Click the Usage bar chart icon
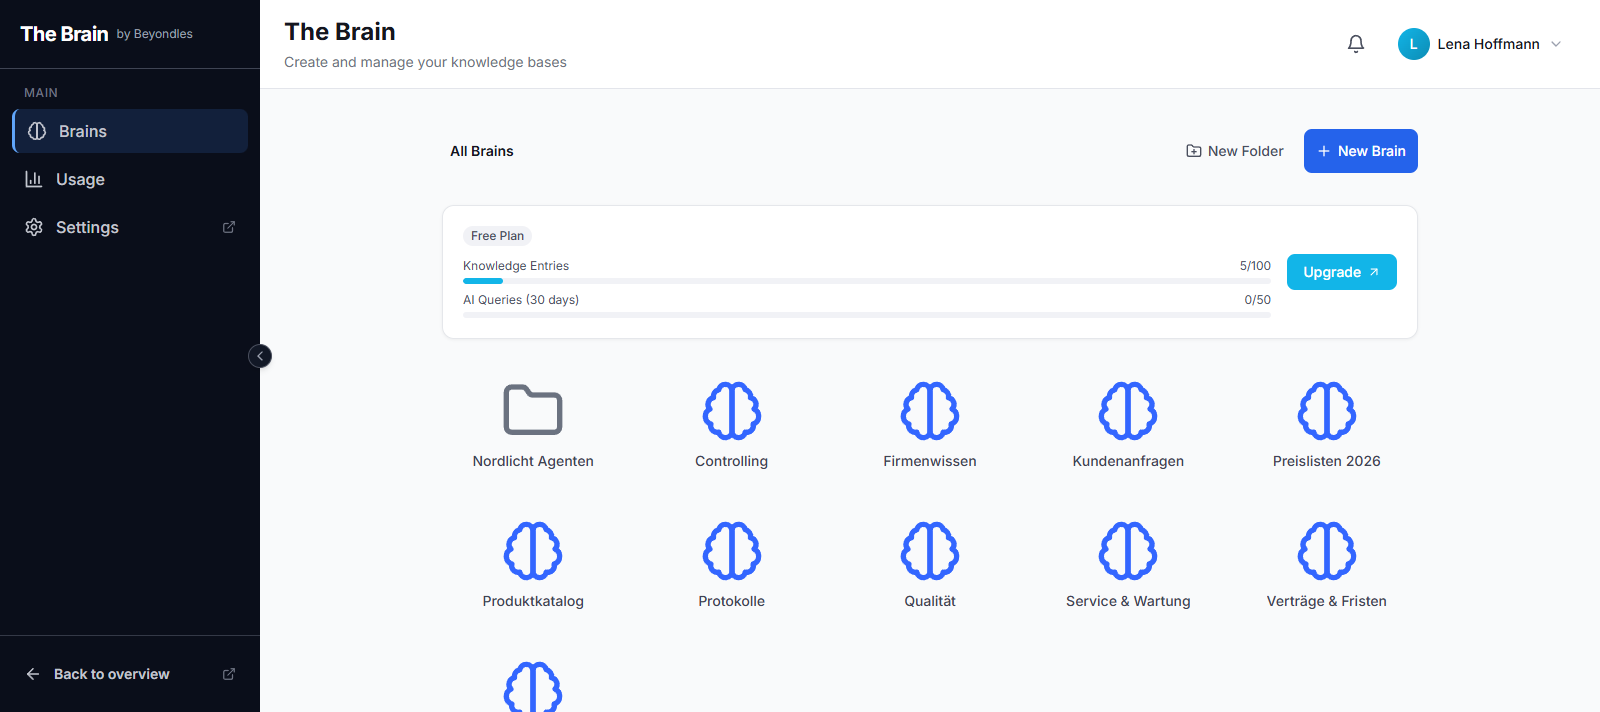Image resolution: width=1600 pixels, height=712 pixels. click(34, 179)
